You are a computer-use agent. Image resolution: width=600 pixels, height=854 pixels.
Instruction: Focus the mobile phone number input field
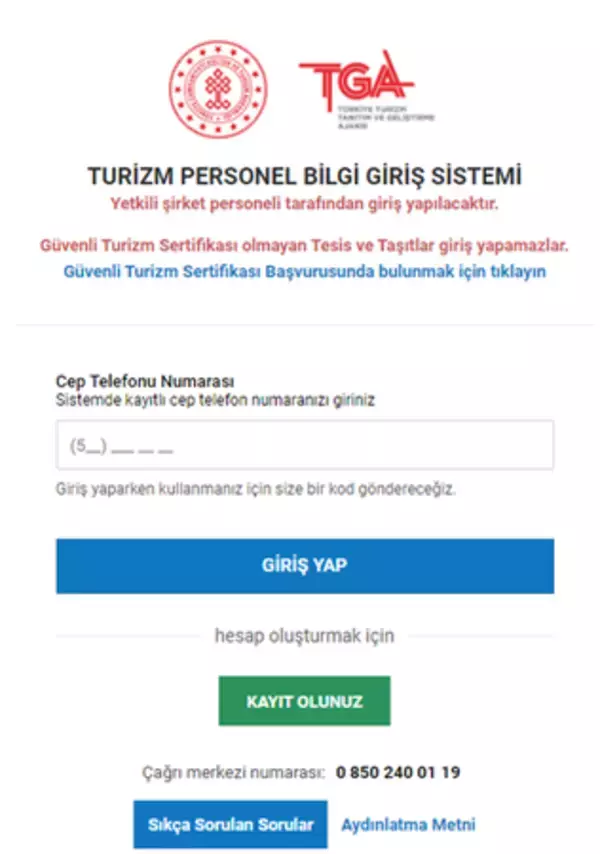point(305,445)
